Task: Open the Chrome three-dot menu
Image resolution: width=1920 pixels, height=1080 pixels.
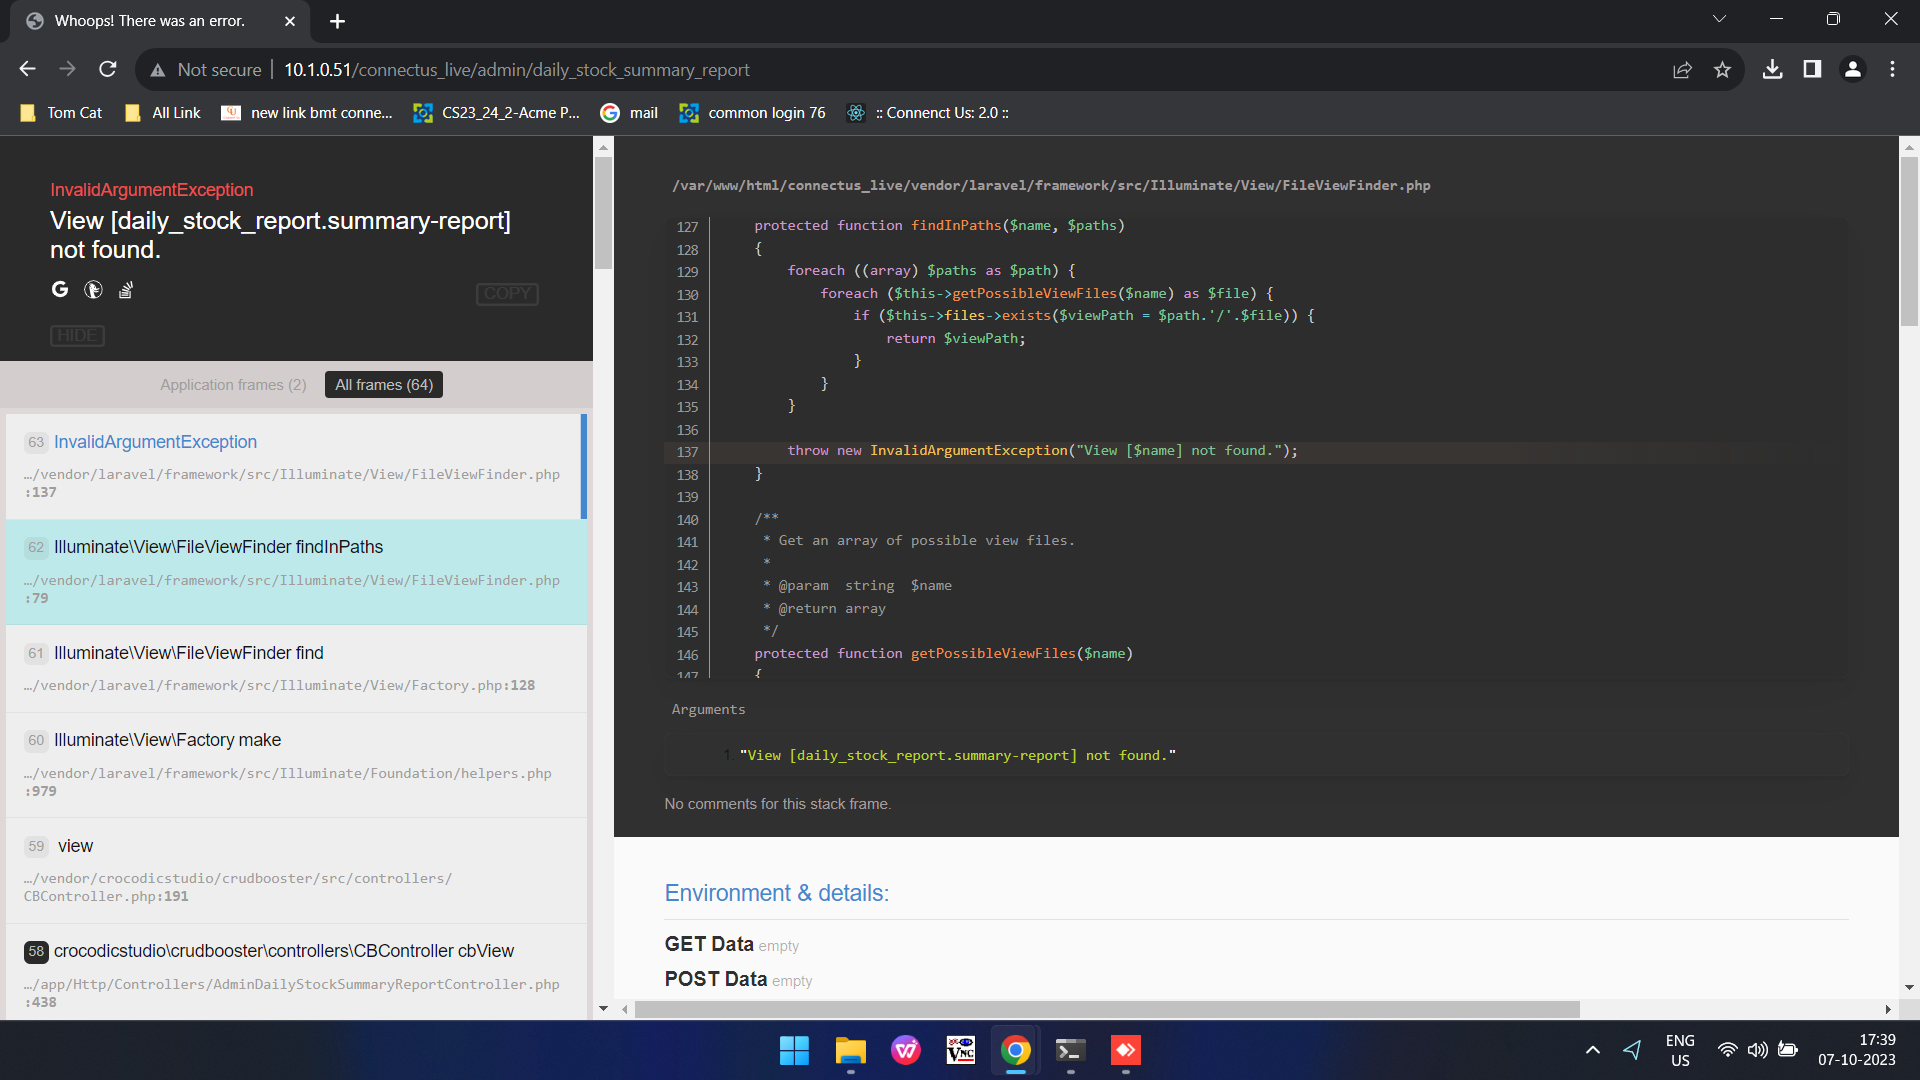Action: coord(1892,69)
